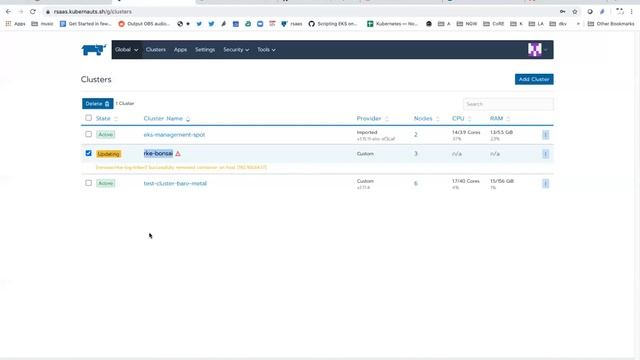Screen dimensions: 640x360
Task: Sort the table by Nodes column
Action: pos(427,118)
